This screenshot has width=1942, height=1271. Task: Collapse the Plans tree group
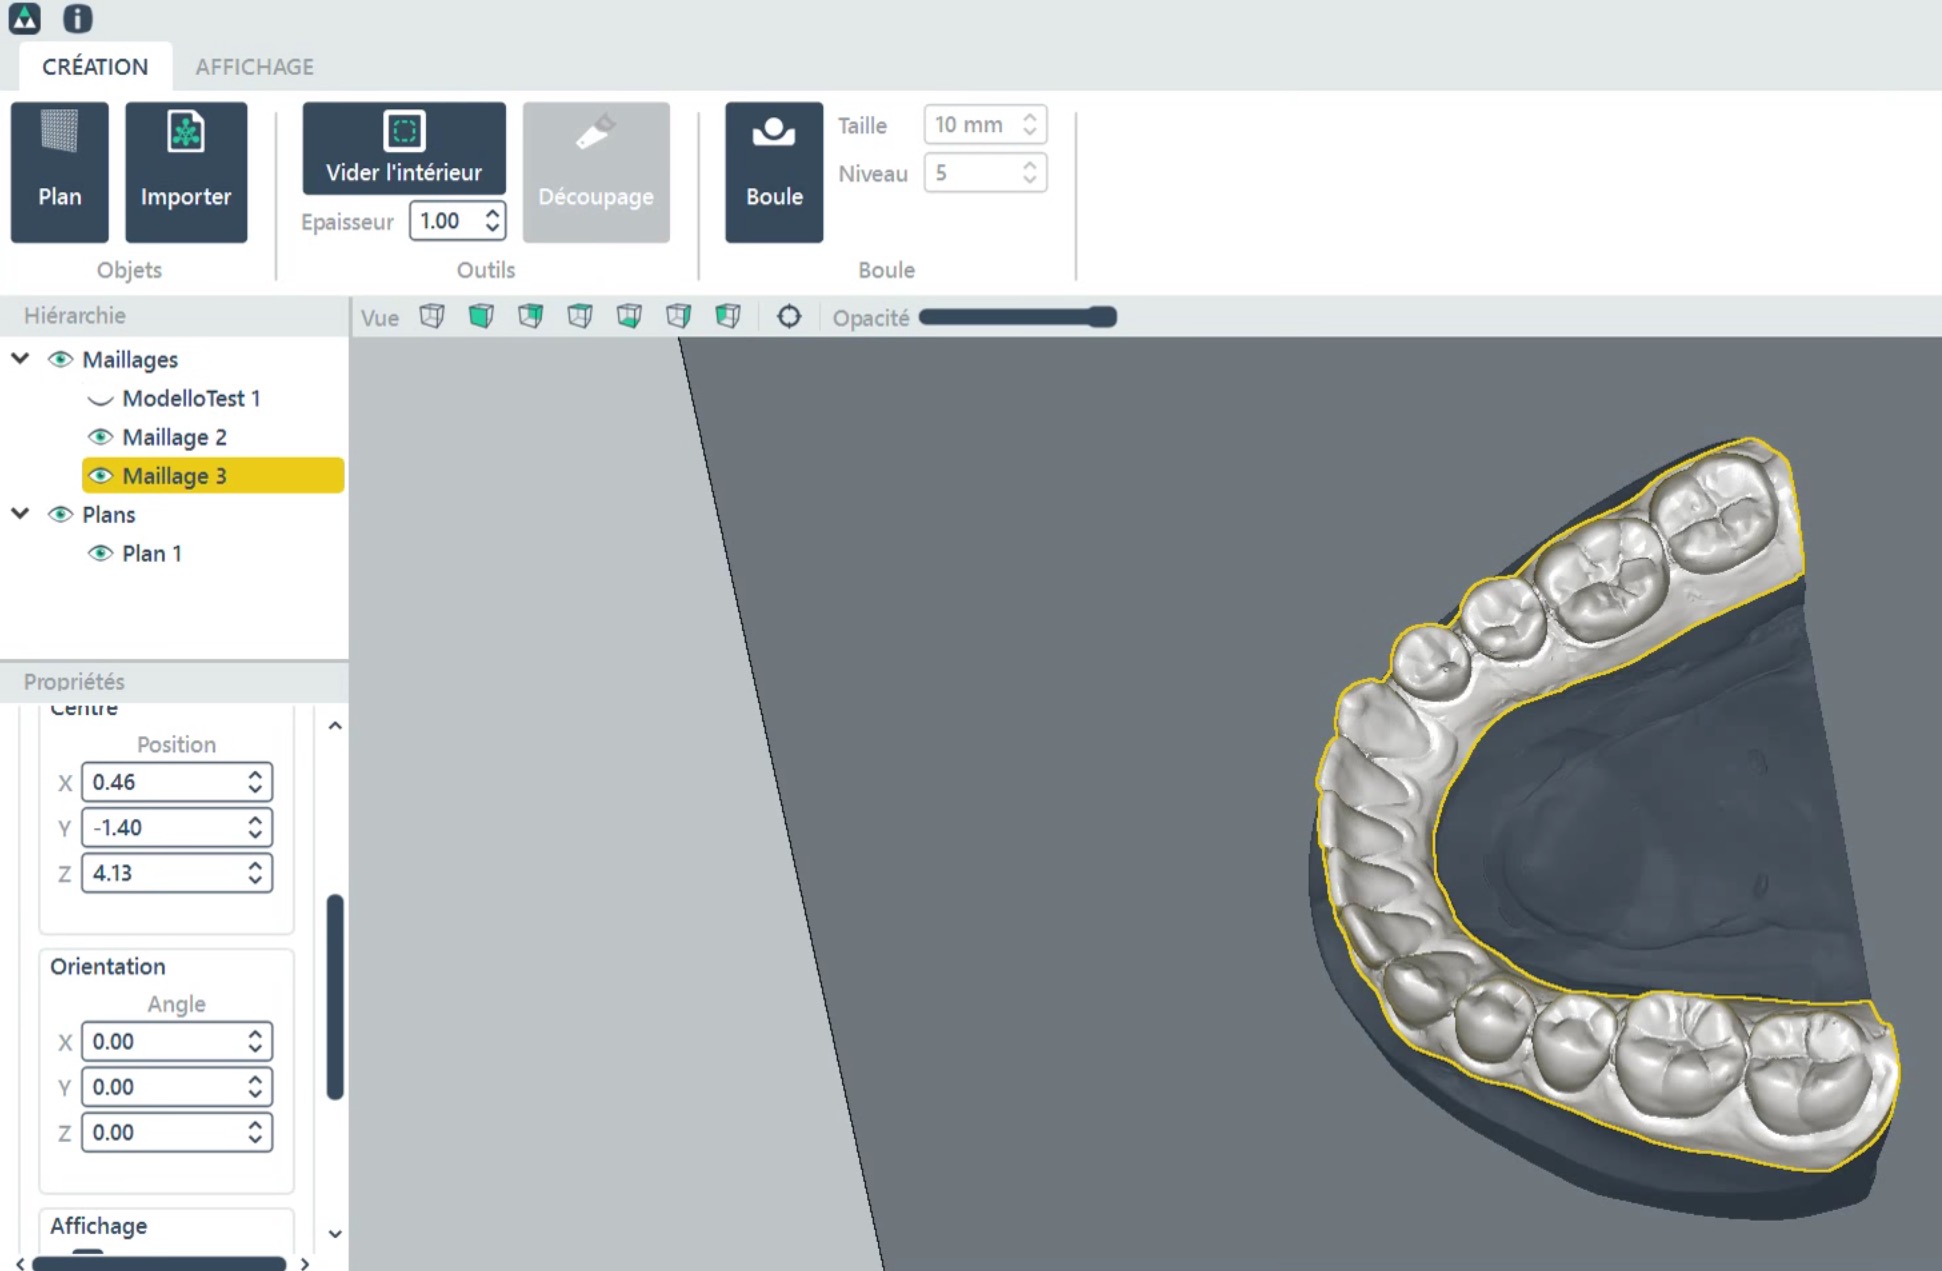20,514
